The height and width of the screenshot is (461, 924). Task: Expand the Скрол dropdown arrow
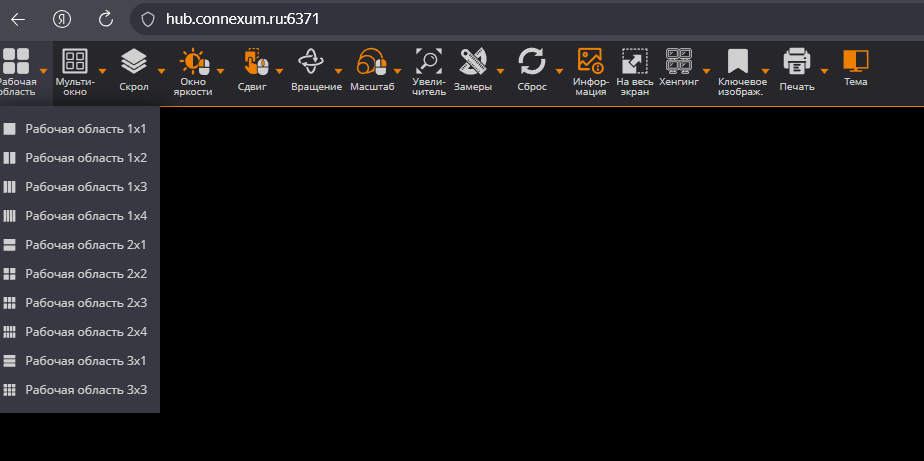coord(161,71)
